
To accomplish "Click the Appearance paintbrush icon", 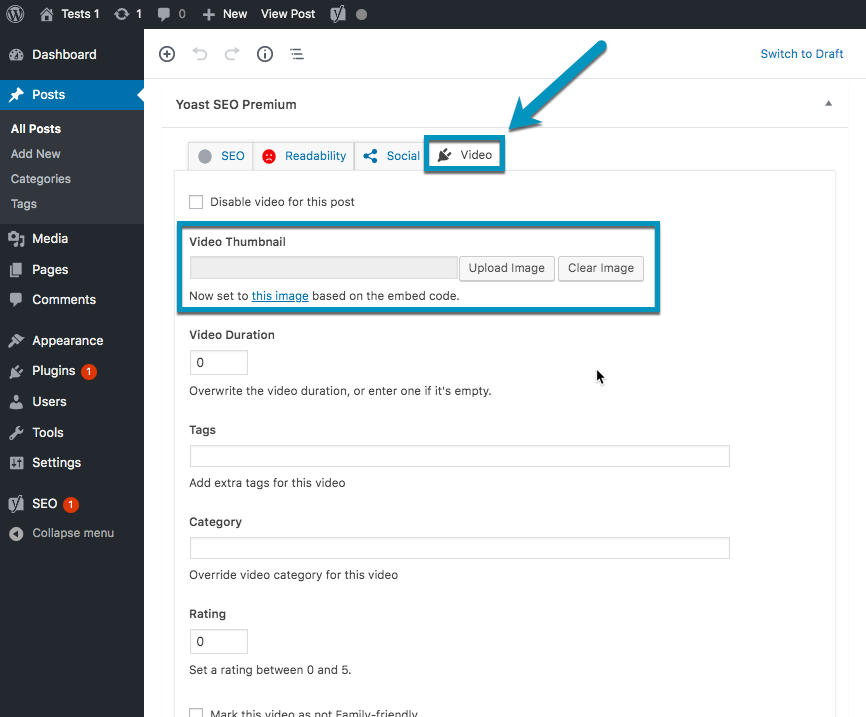I will 17,340.
